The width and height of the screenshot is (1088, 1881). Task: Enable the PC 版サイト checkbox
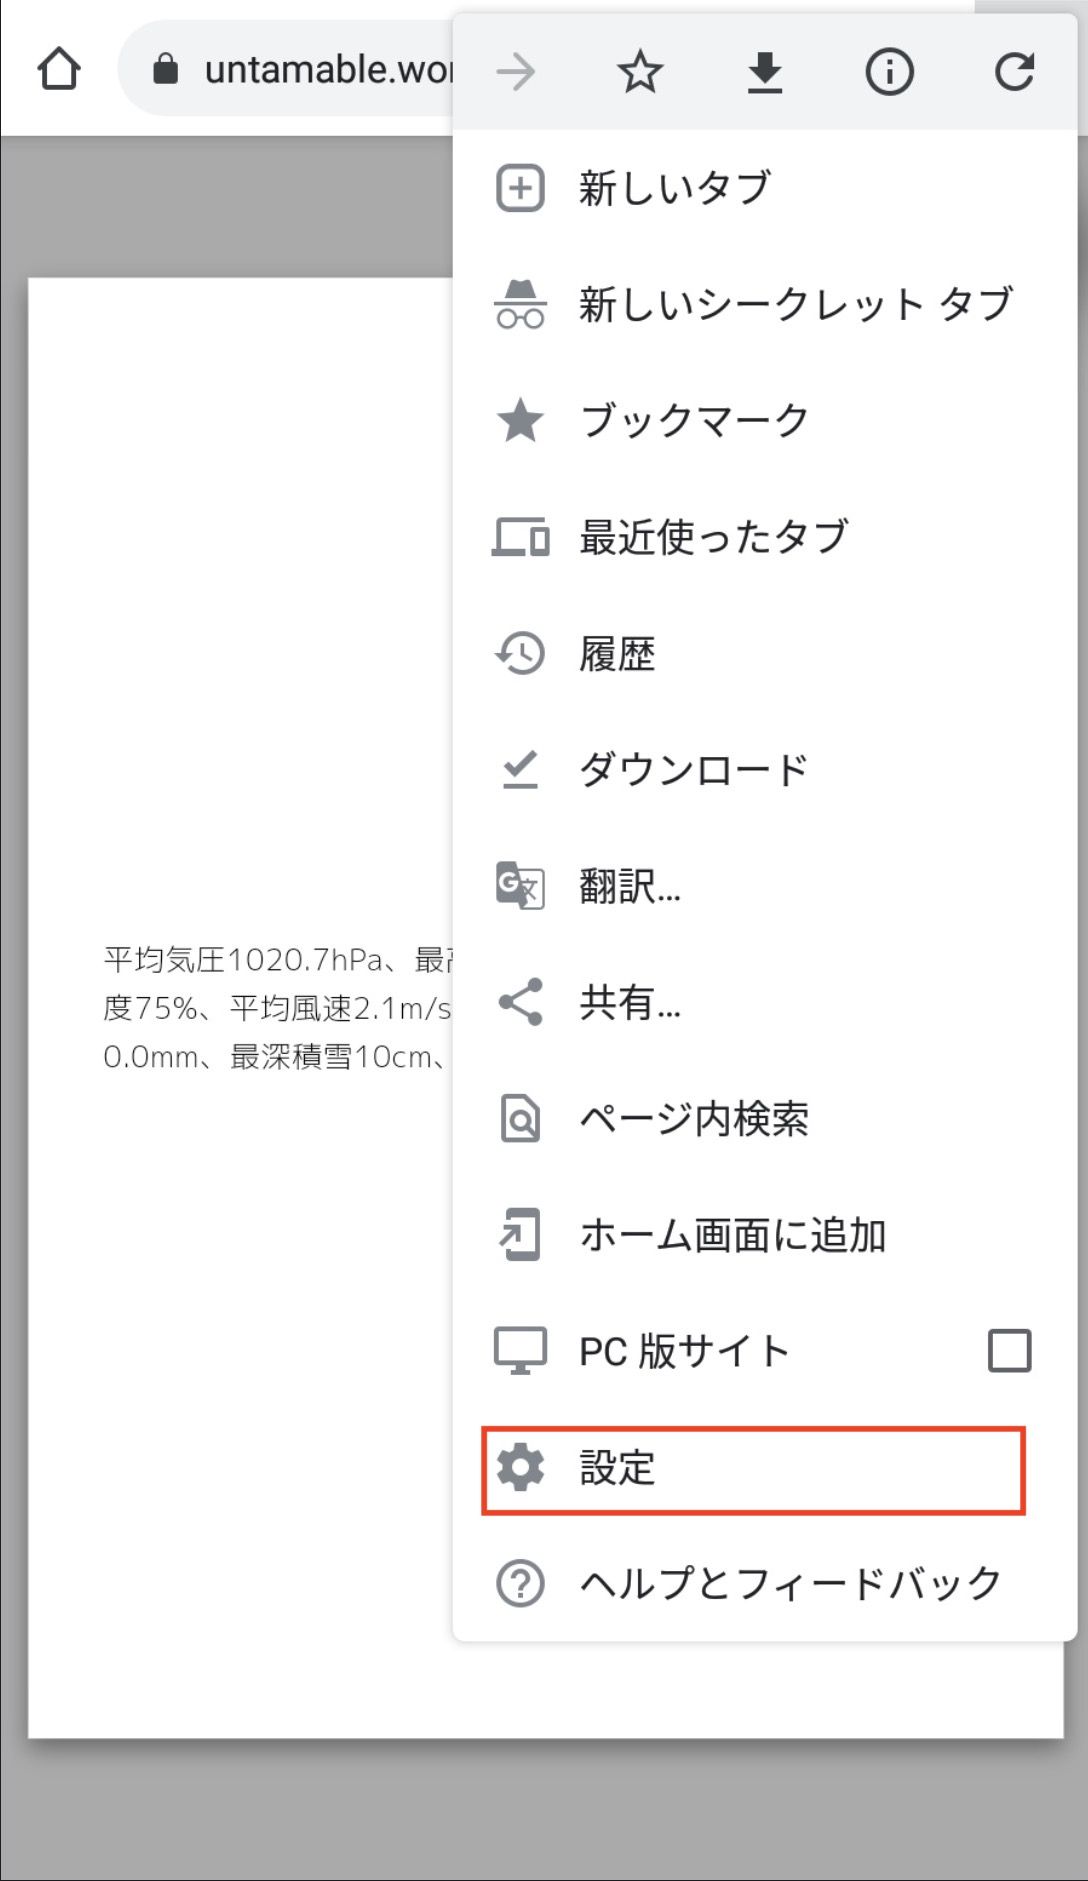(1009, 1351)
